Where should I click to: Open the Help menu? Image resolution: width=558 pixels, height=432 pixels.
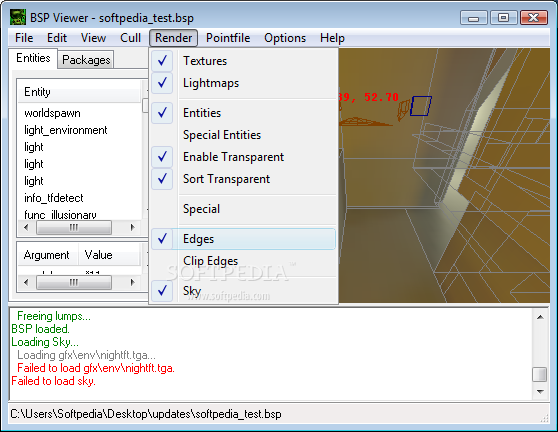click(x=332, y=38)
